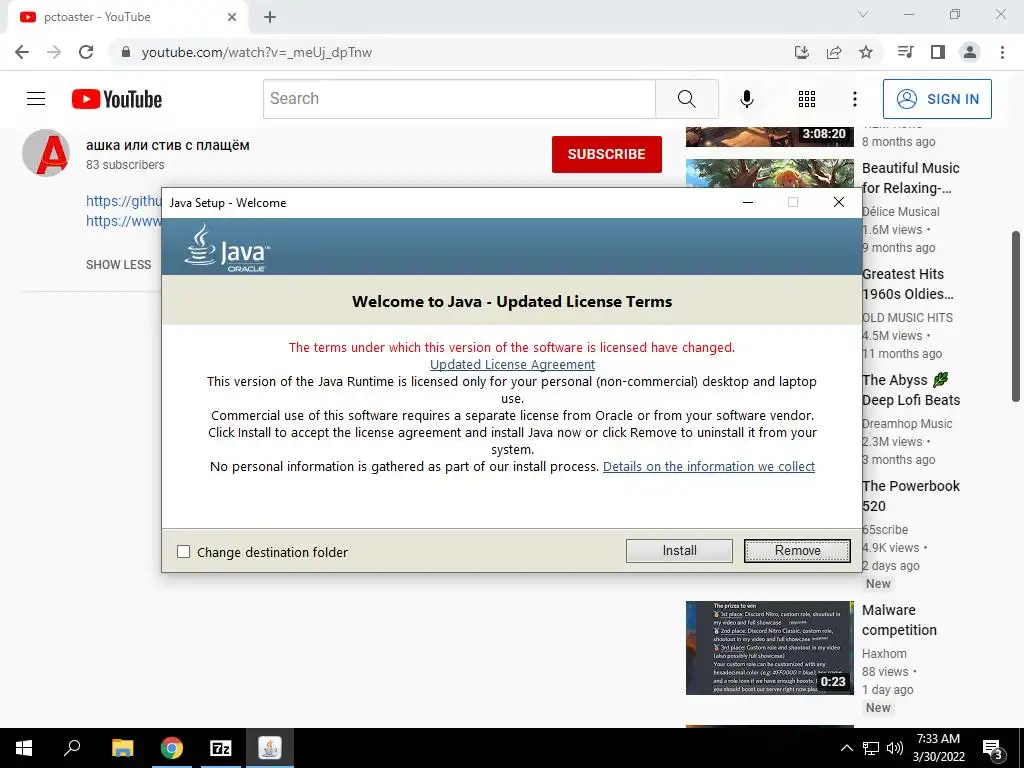This screenshot has height=768, width=1024.
Task: Click the Haxhom channel name
Action: coord(884,654)
